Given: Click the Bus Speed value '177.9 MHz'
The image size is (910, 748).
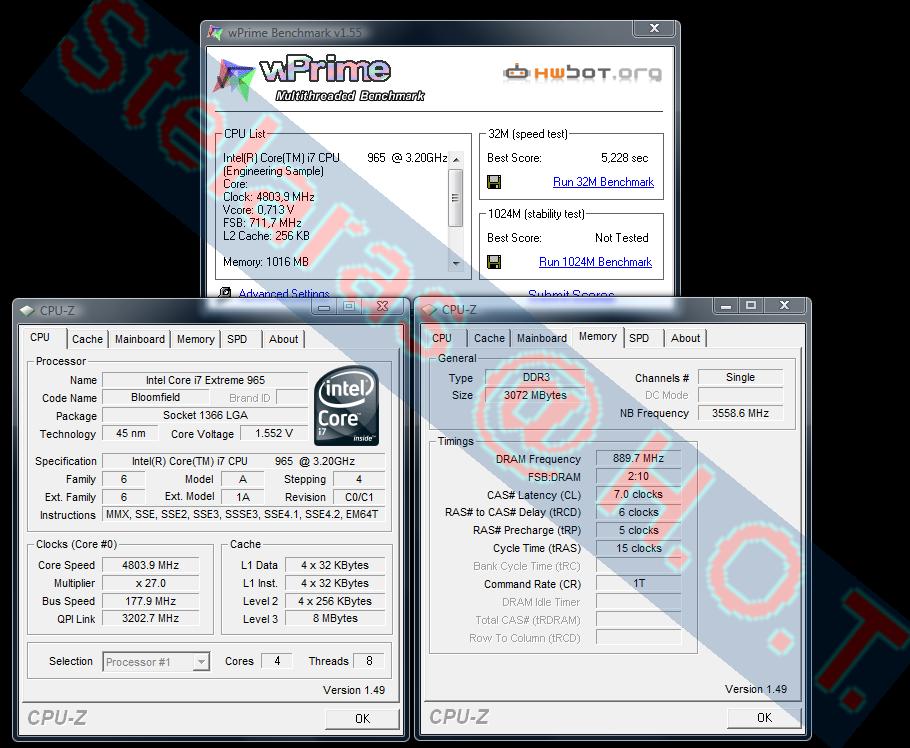Looking at the screenshot, I should (x=150, y=601).
